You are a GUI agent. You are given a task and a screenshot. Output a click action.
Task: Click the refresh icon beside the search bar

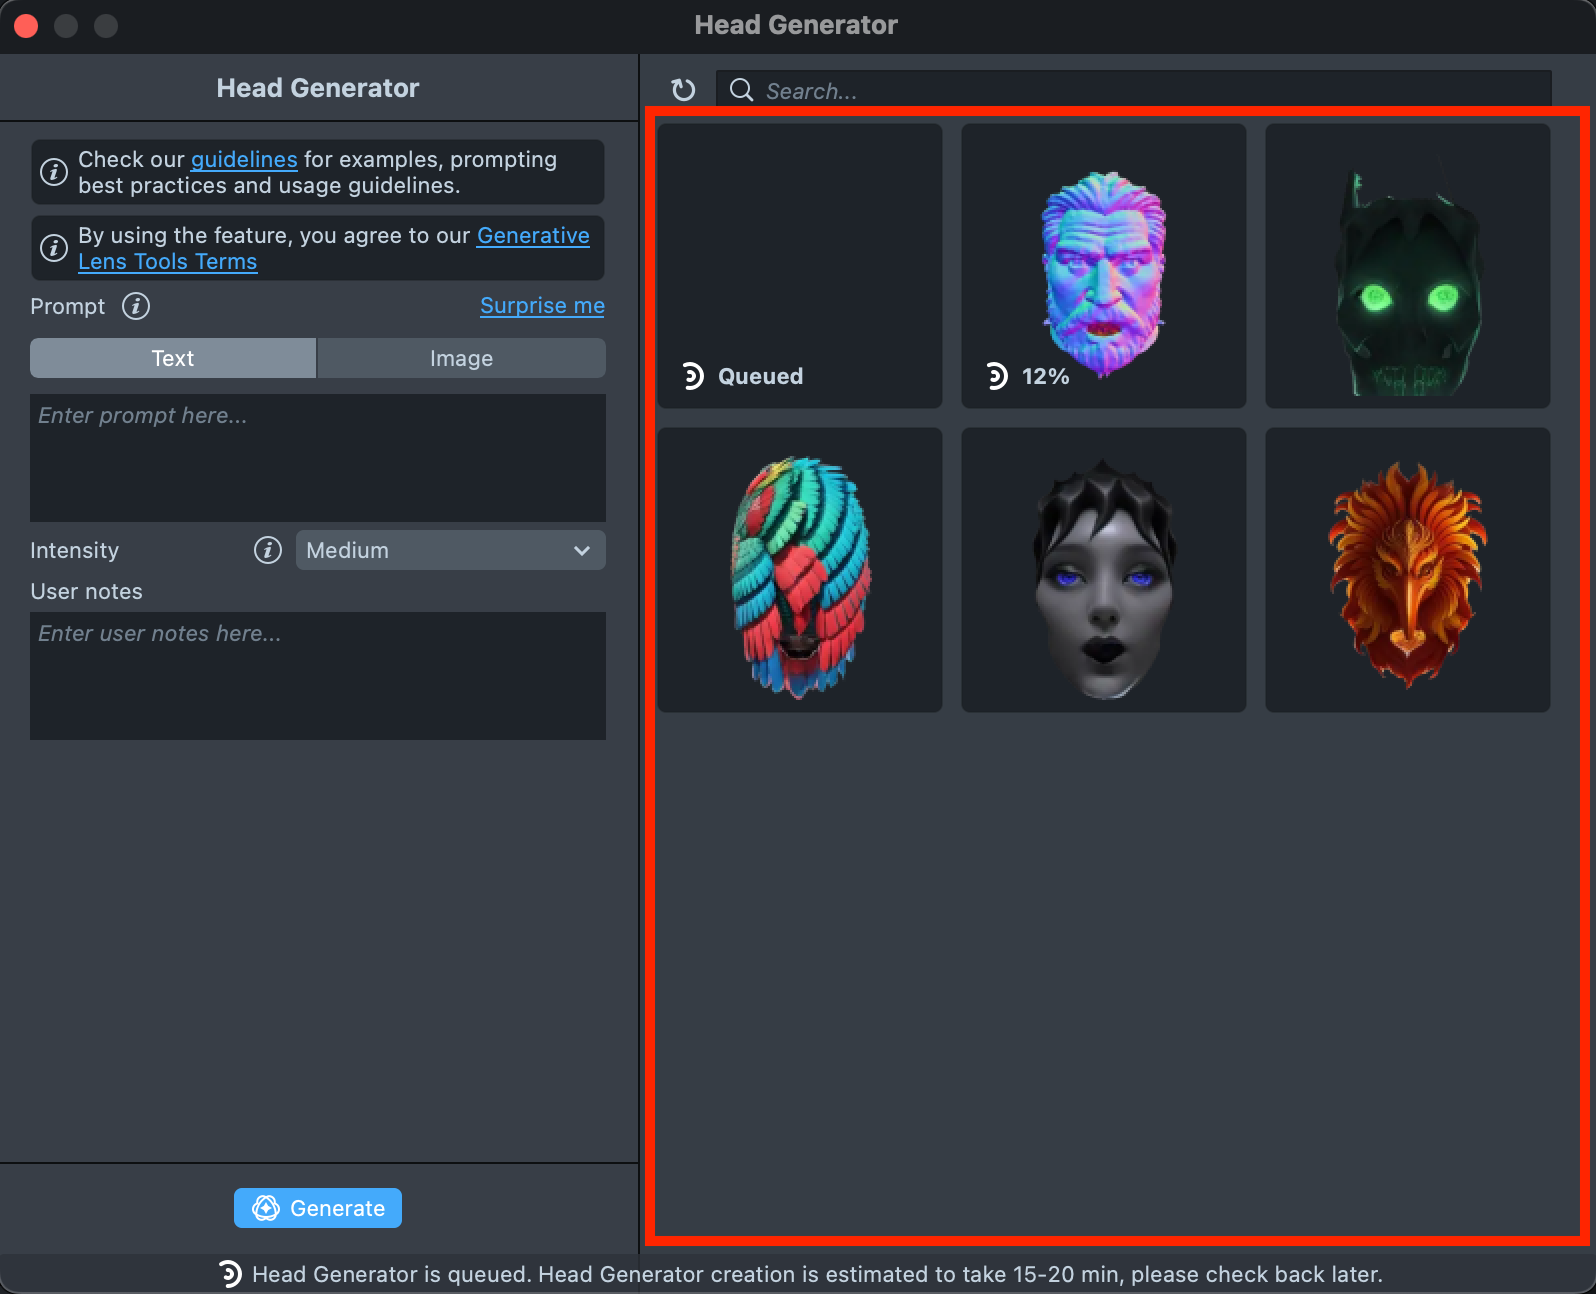[683, 90]
